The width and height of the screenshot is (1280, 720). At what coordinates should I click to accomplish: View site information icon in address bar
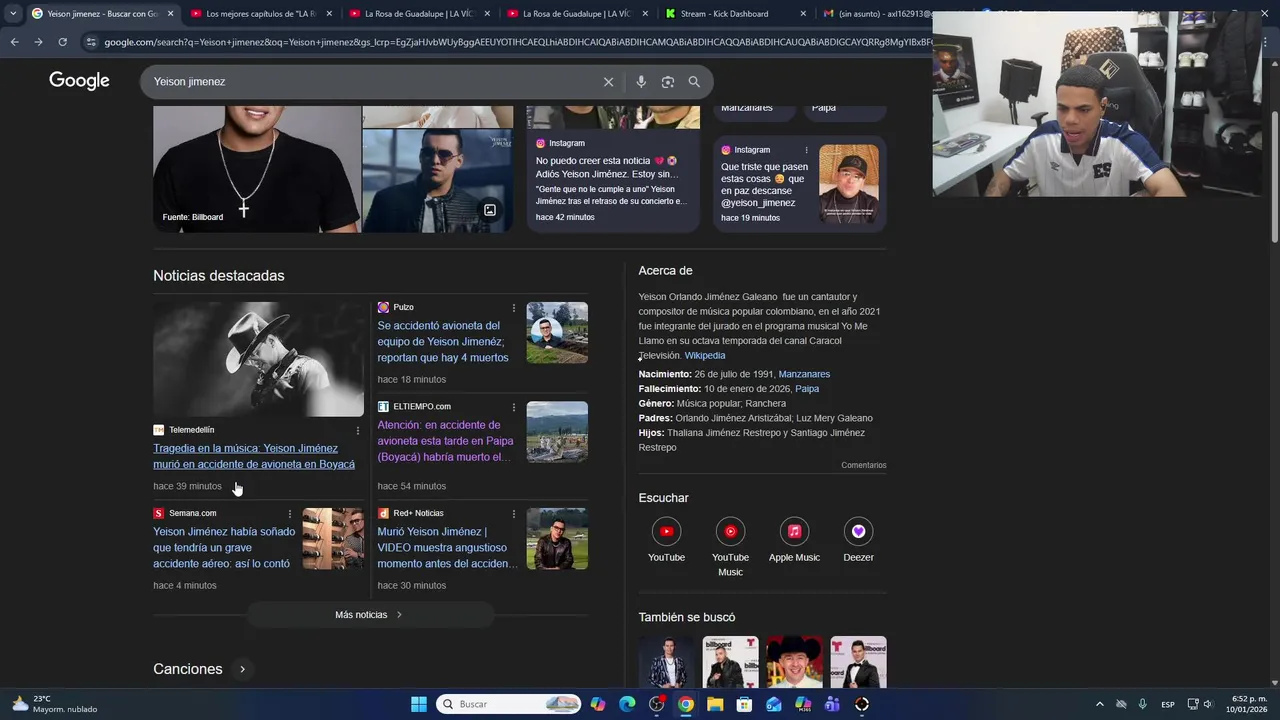(x=91, y=42)
